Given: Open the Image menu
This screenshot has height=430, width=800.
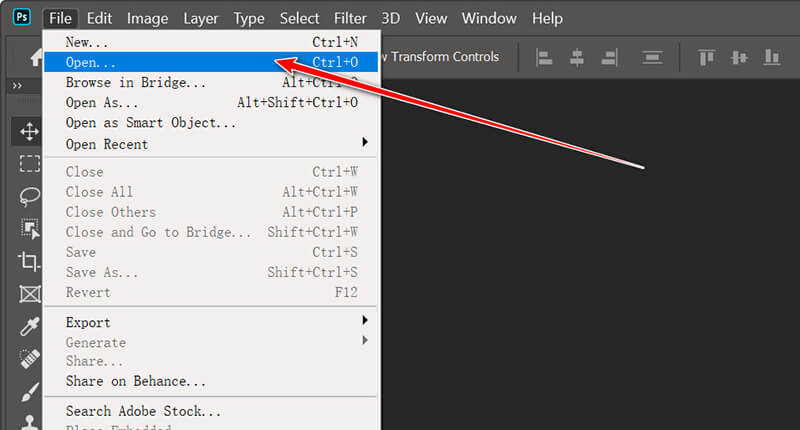Looking at the screenshot, I should pos(147,19).
